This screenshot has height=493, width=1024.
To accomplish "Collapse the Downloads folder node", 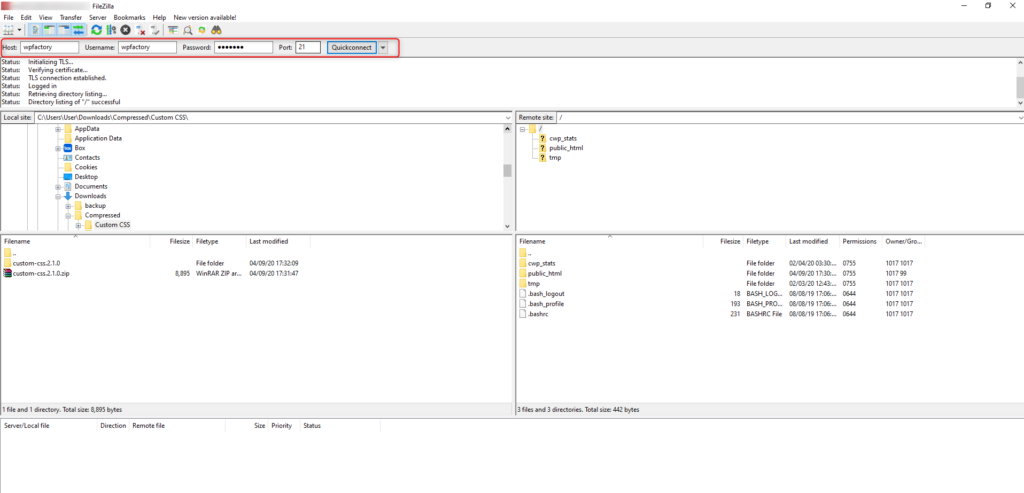I will (x=57, y=196).
